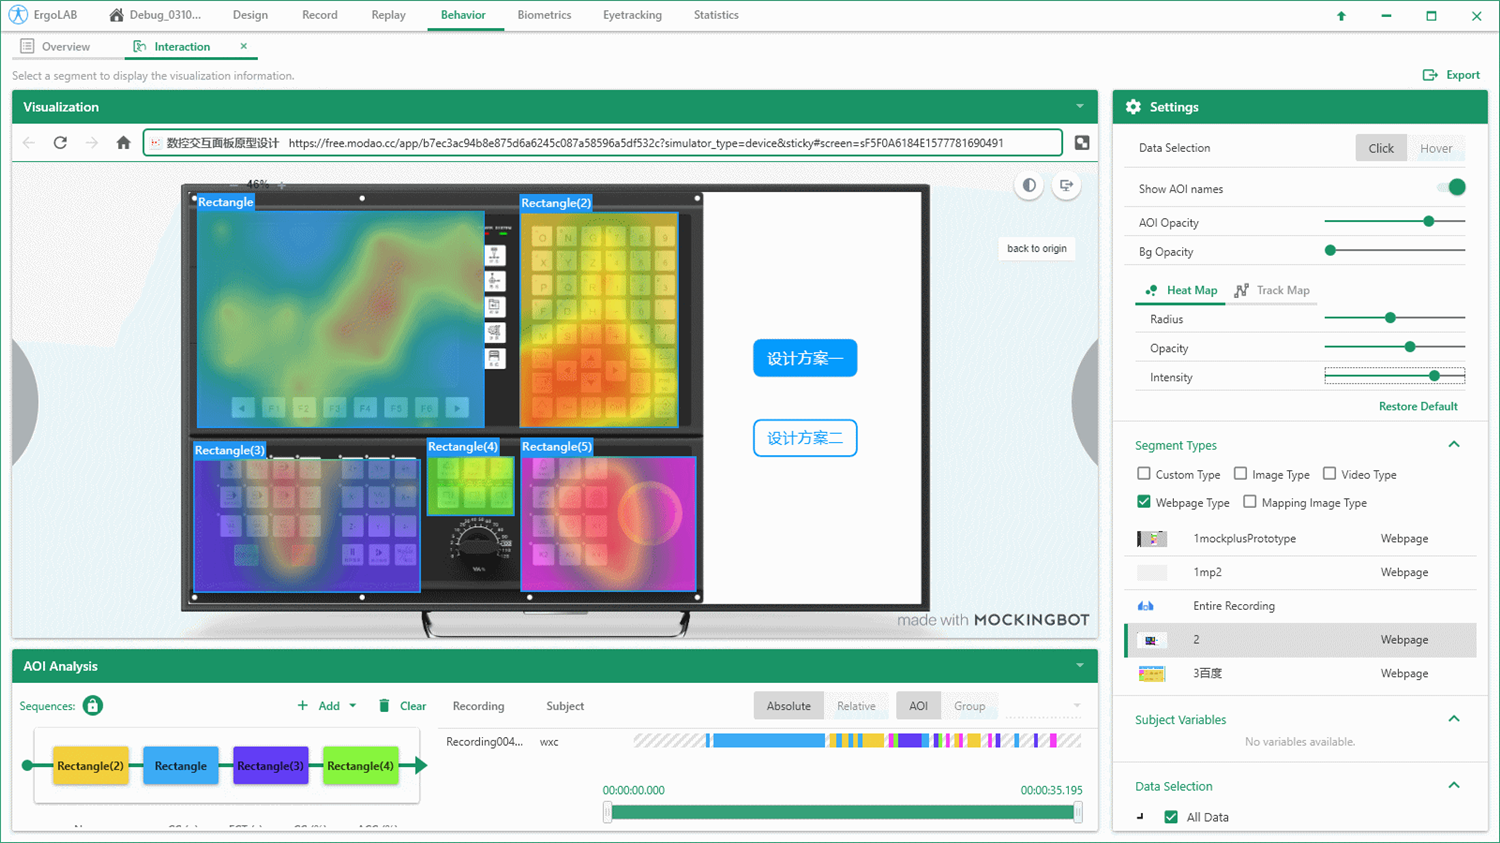Screen dimensions: 1500x843
Task: Collapse the Visualization panel
Action: click(1079, 107)
